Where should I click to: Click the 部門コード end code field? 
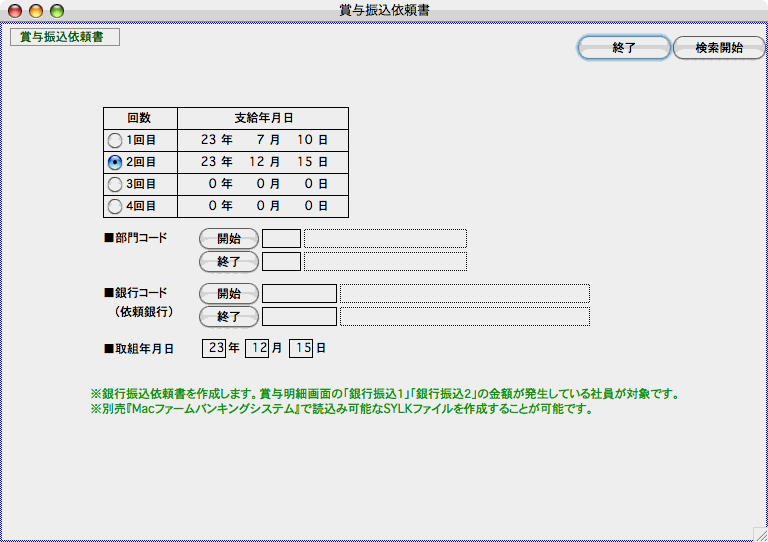(x=281, y=261)
